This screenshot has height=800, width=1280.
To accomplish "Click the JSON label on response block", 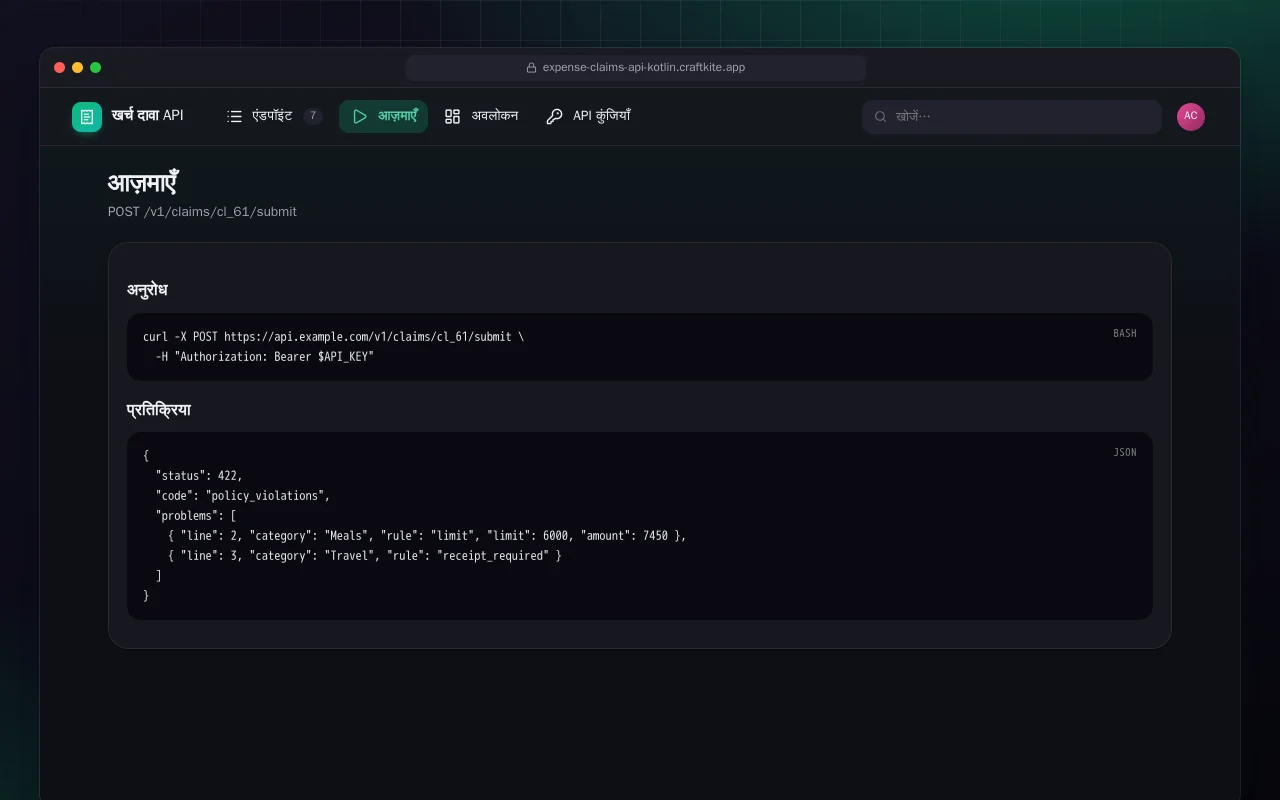I will pos(1125,452).
